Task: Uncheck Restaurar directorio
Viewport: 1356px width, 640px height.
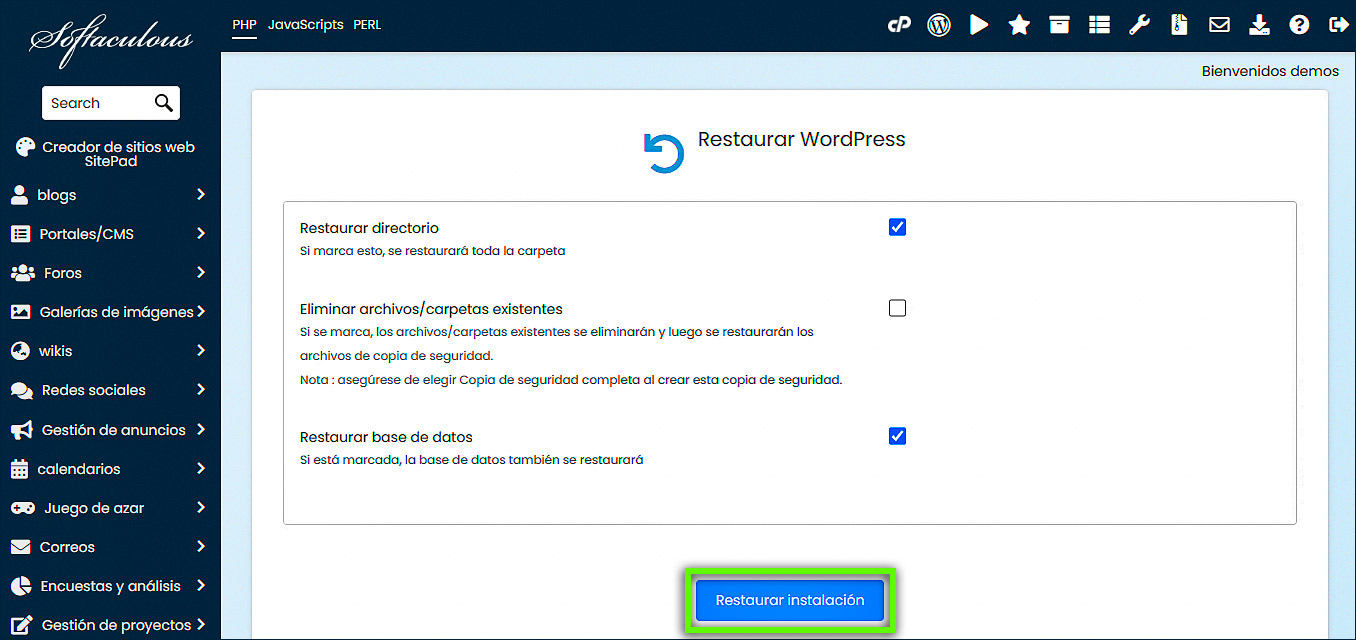Action: [x=897, y=227]
